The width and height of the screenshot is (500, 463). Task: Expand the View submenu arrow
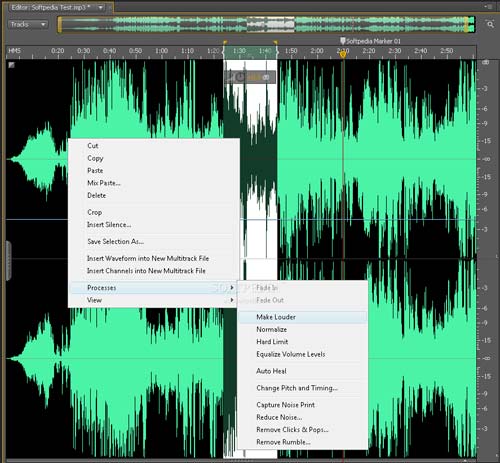click(232, 300)
